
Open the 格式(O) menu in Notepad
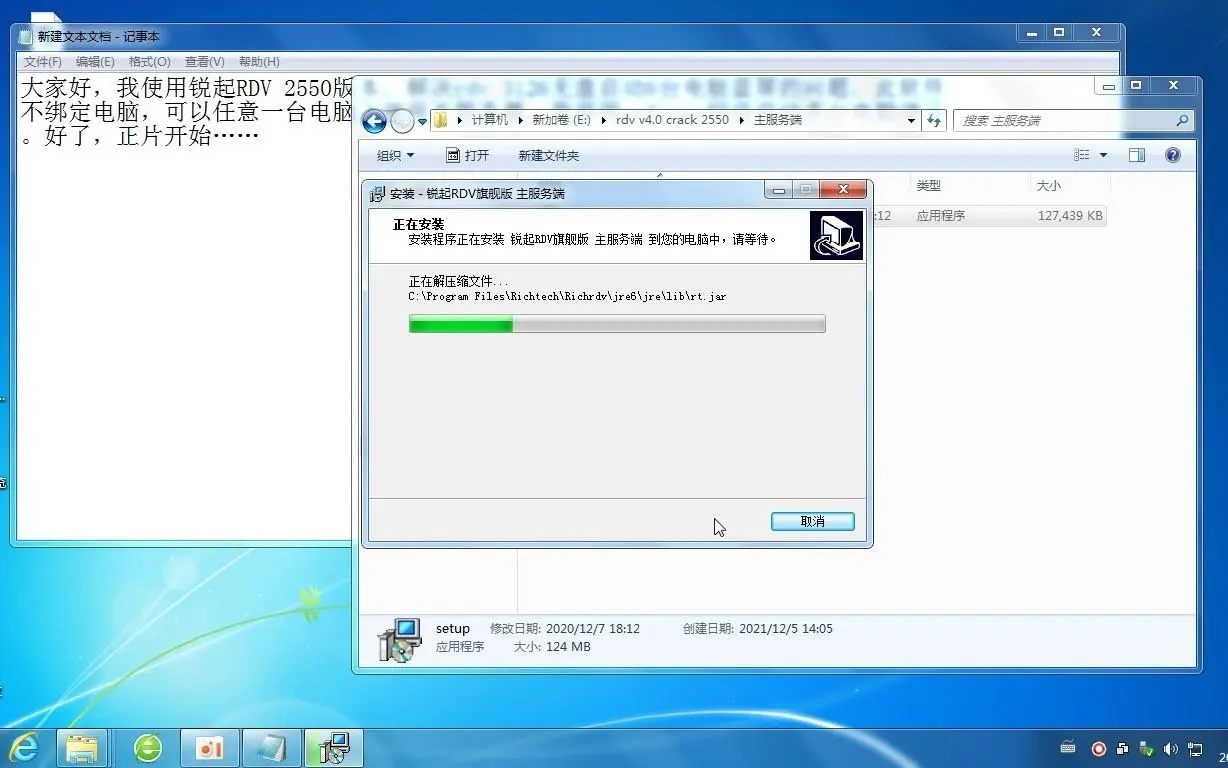click(x=150, y=62)
